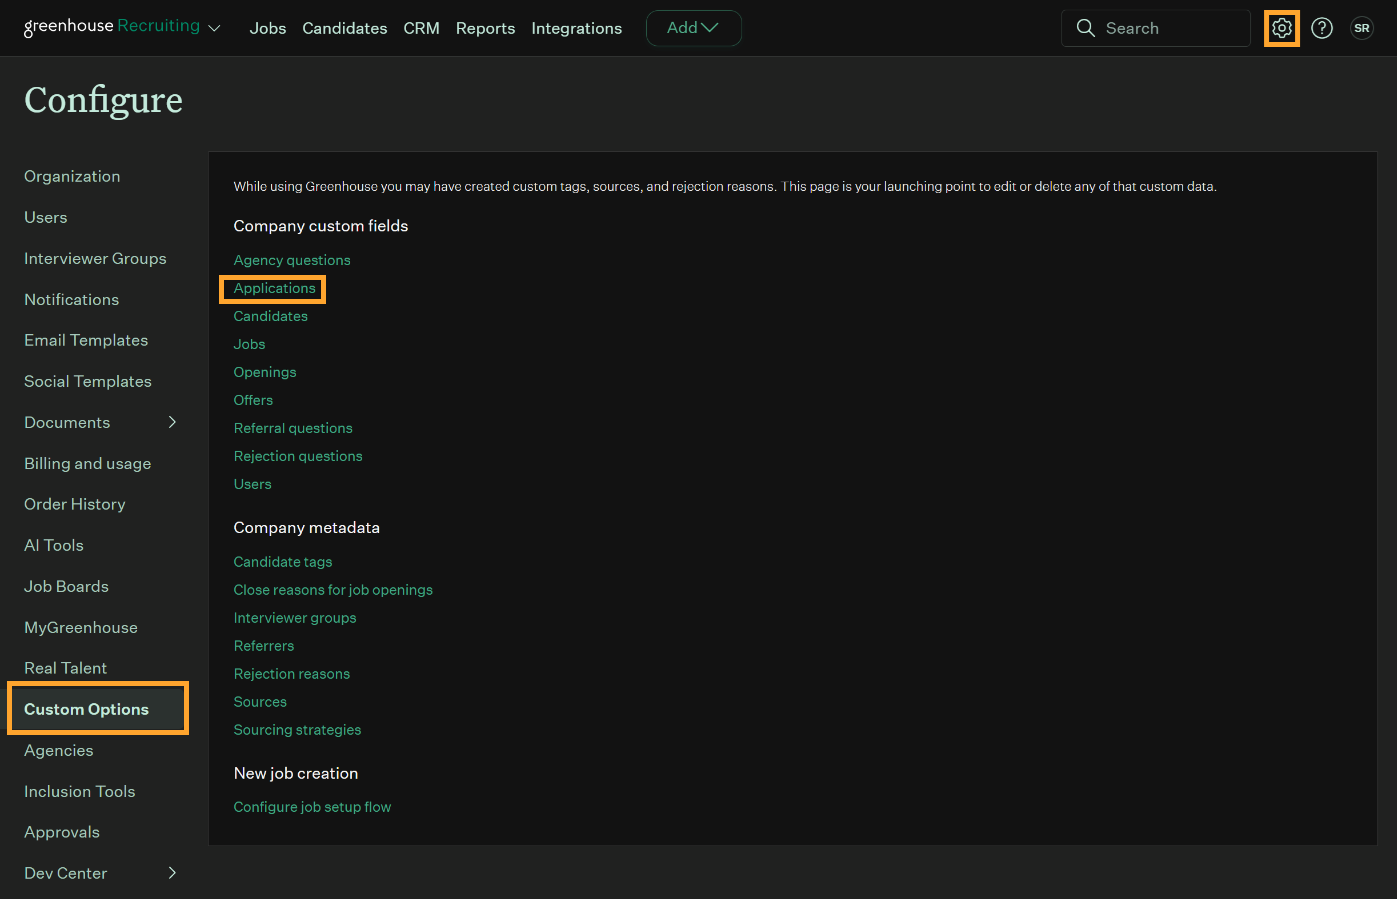
Task: Open Integrations in the top navigation
Action: (576, 28)
